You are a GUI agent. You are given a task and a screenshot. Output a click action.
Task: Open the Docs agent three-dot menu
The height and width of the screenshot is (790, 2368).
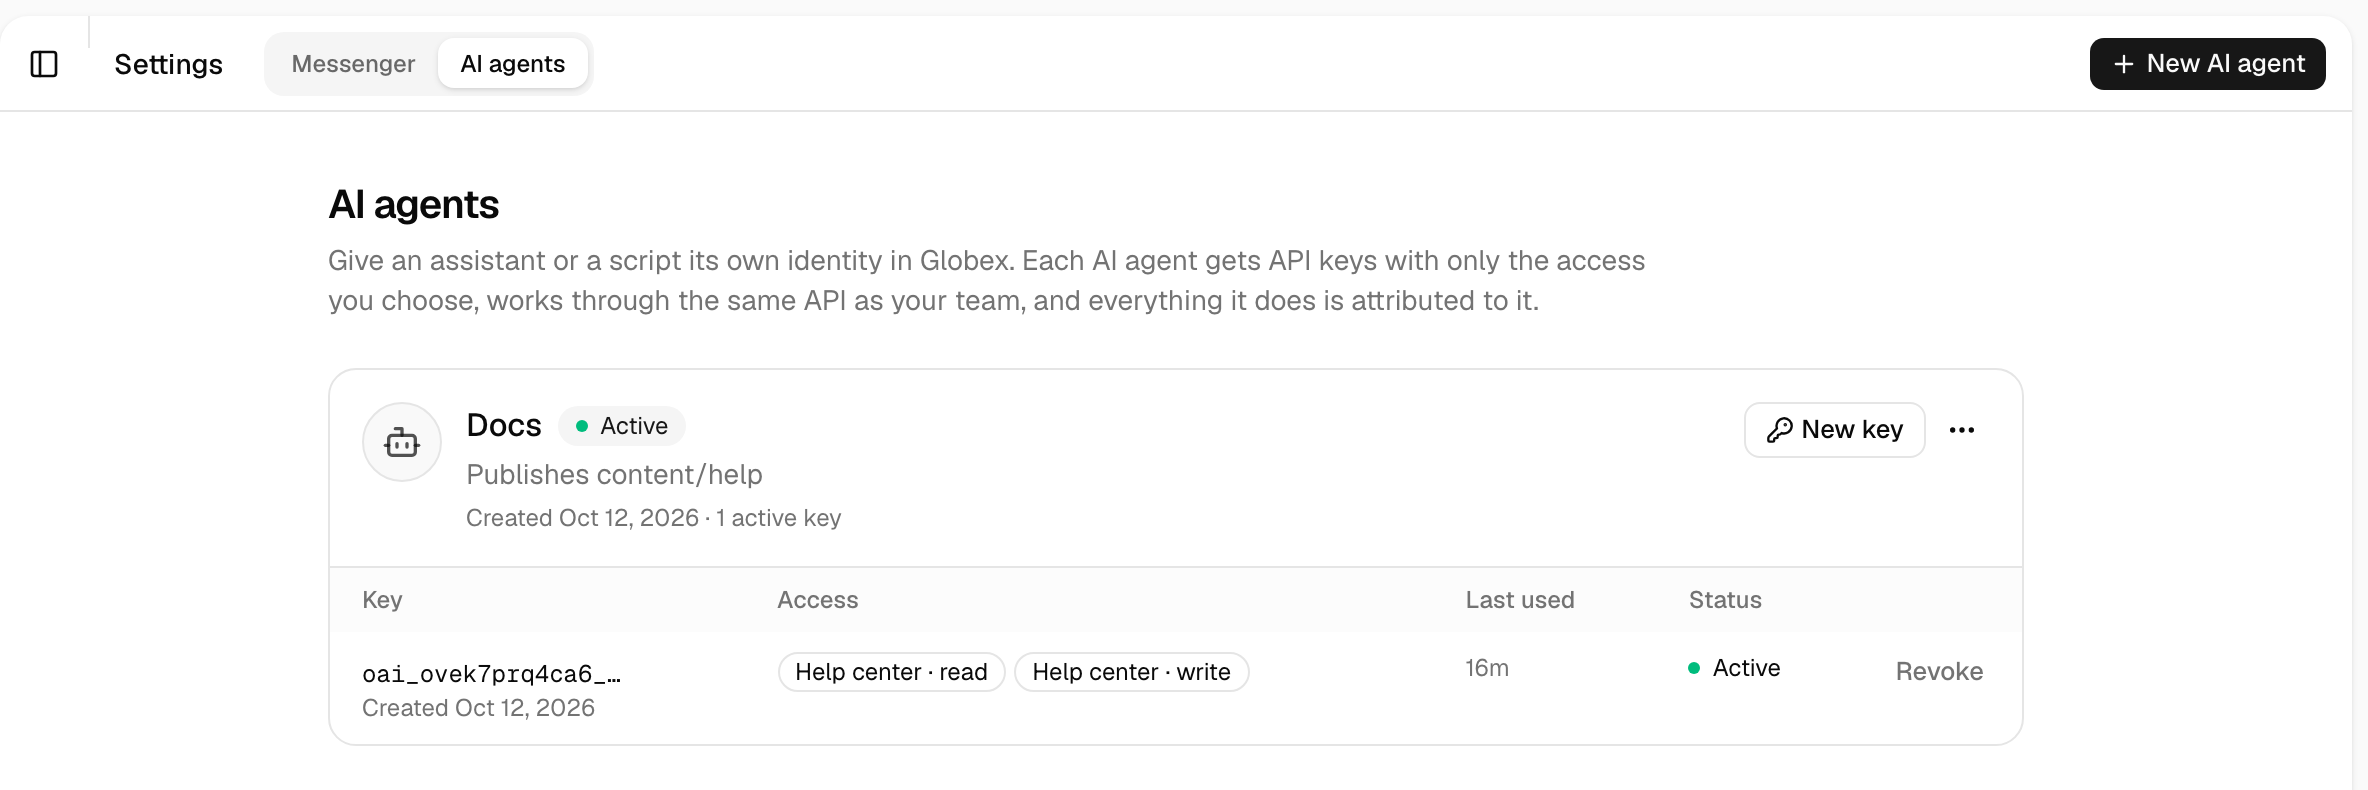click(x=1962, y=430)
